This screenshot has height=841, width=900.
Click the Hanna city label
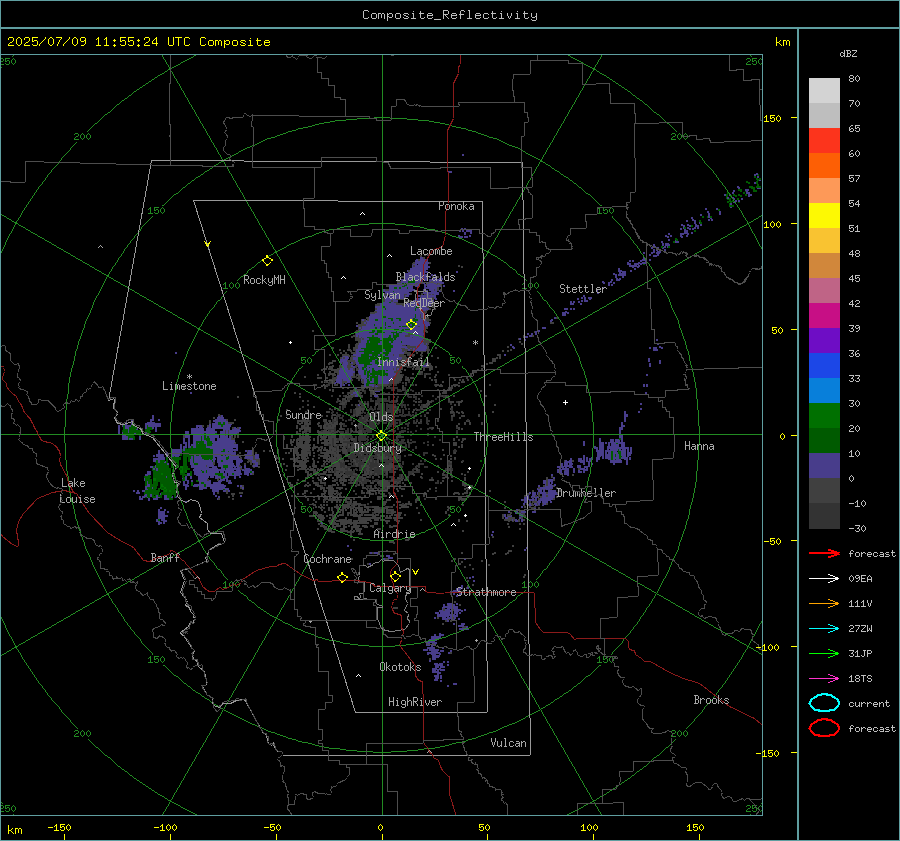pos(699,446)
